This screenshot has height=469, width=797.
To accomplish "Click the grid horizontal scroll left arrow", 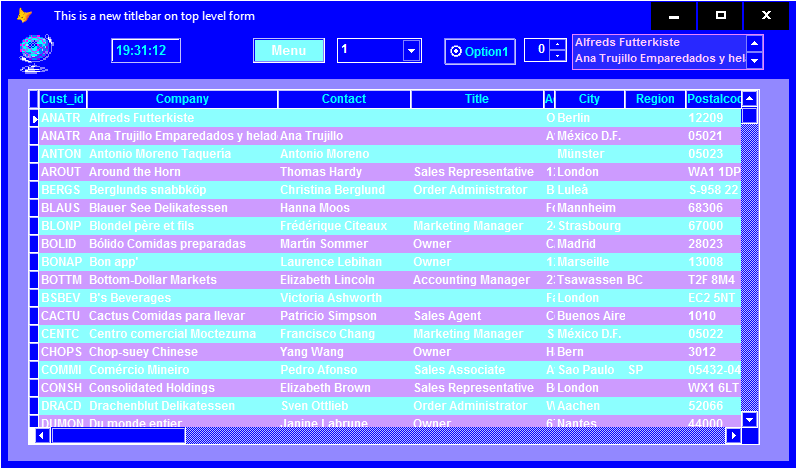I will point(43,435).
